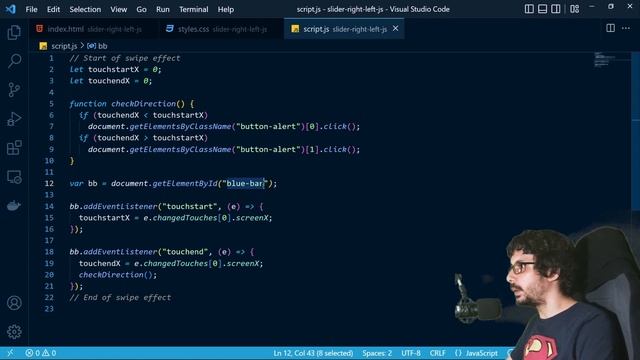
Task: Toggle the primary side bar layout icon
Action: (529, 9)
